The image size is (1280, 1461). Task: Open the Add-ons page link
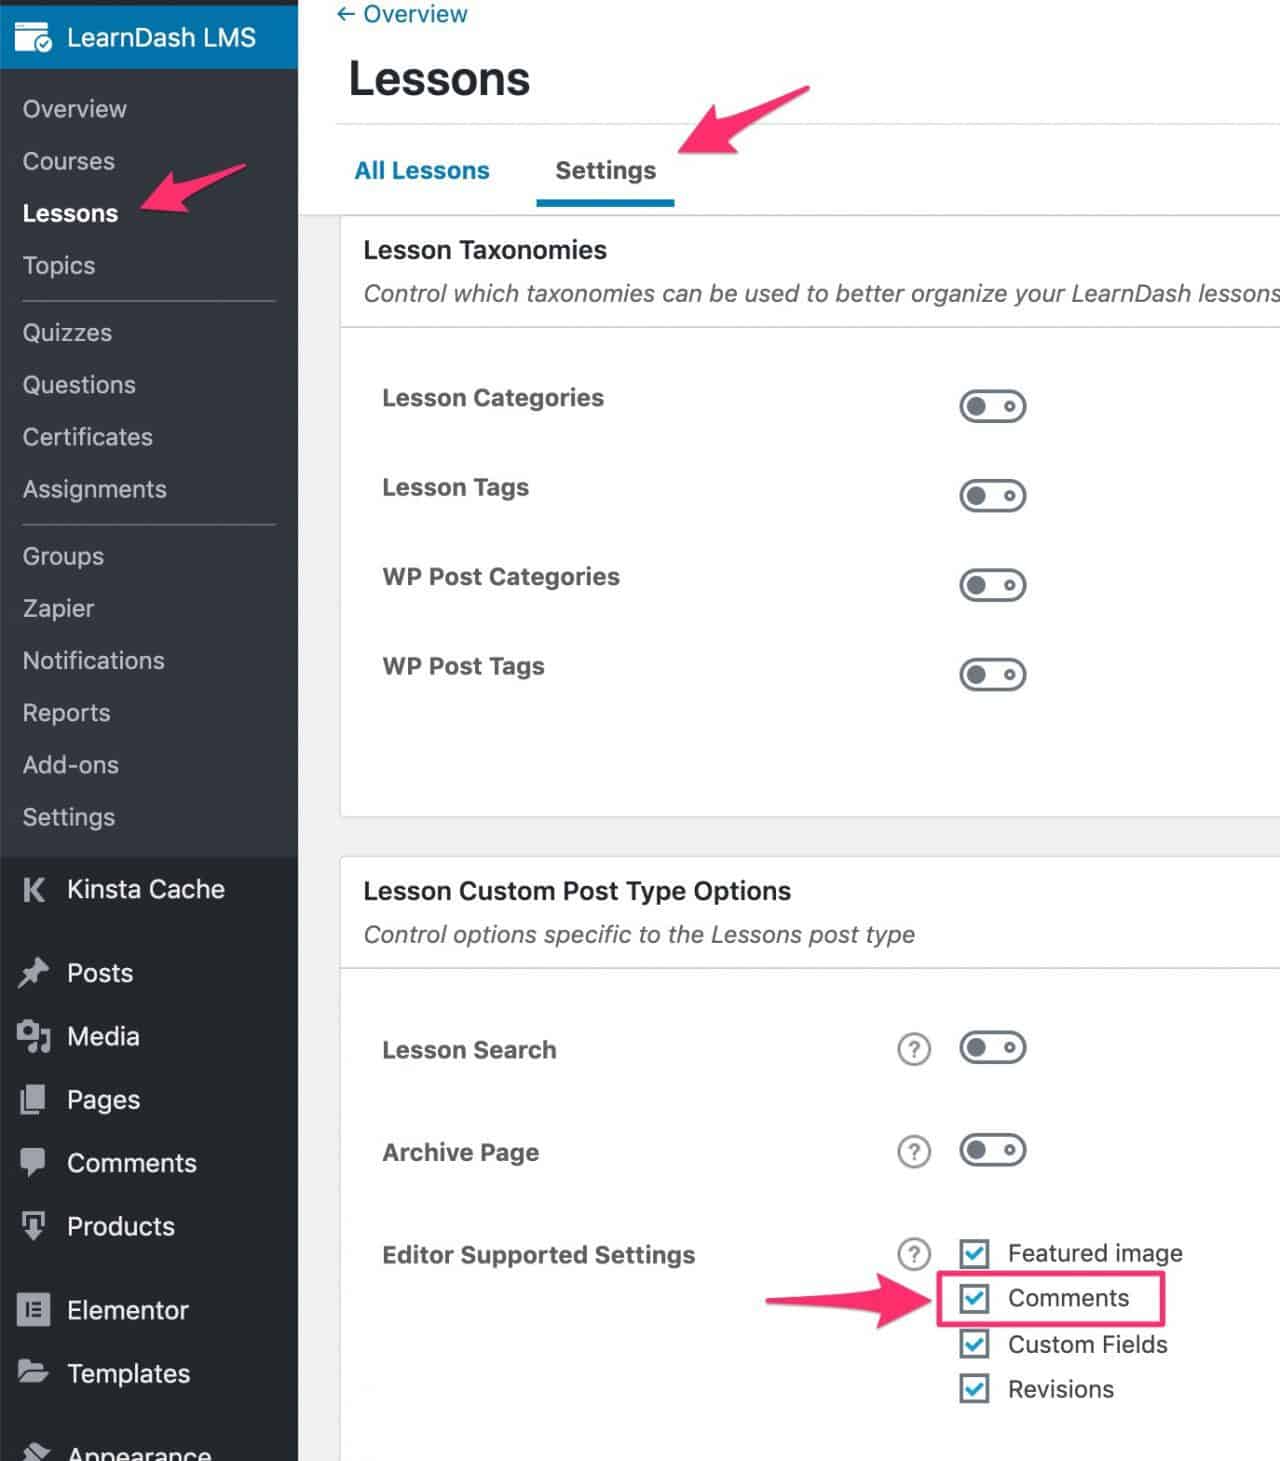70,765
